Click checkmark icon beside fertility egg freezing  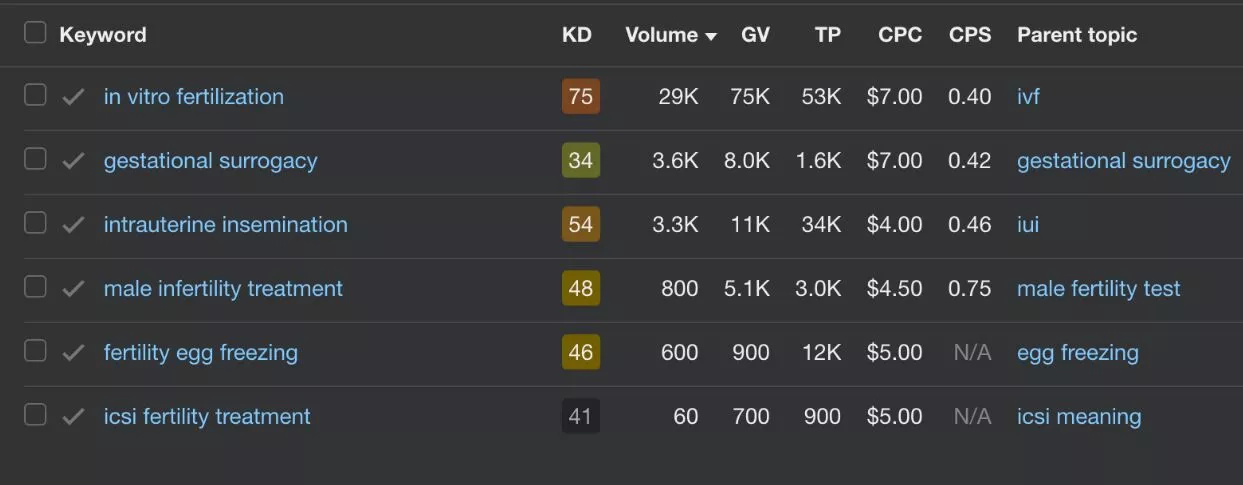click(x=73, y=353)
